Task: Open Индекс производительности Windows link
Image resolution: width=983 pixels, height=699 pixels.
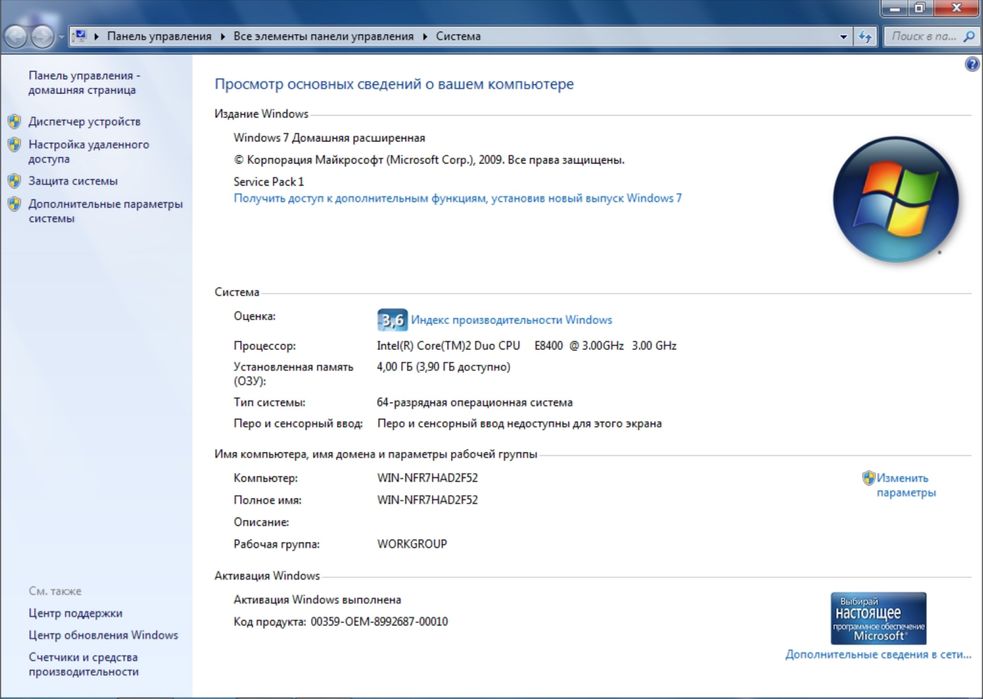Action: (x=512, y=320)
